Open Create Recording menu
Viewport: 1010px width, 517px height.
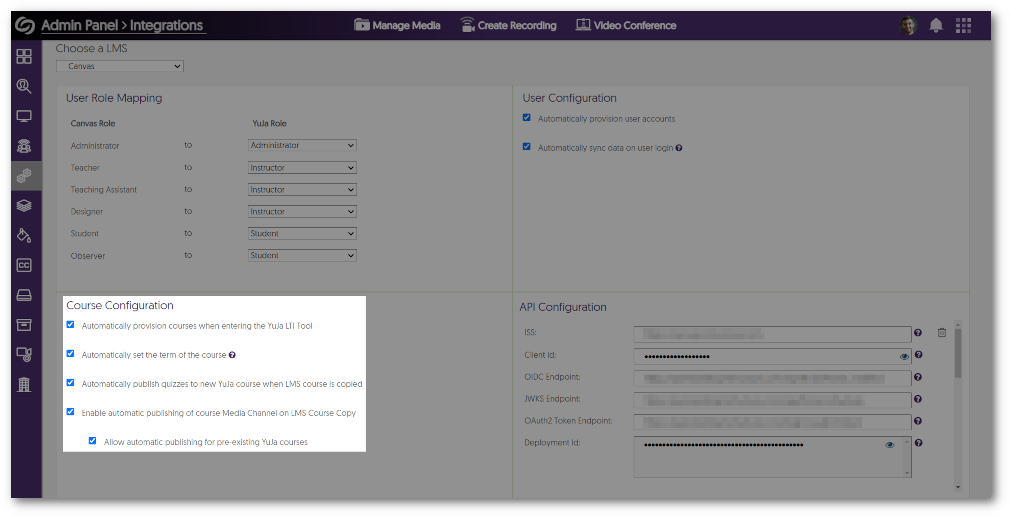point(508,25)
